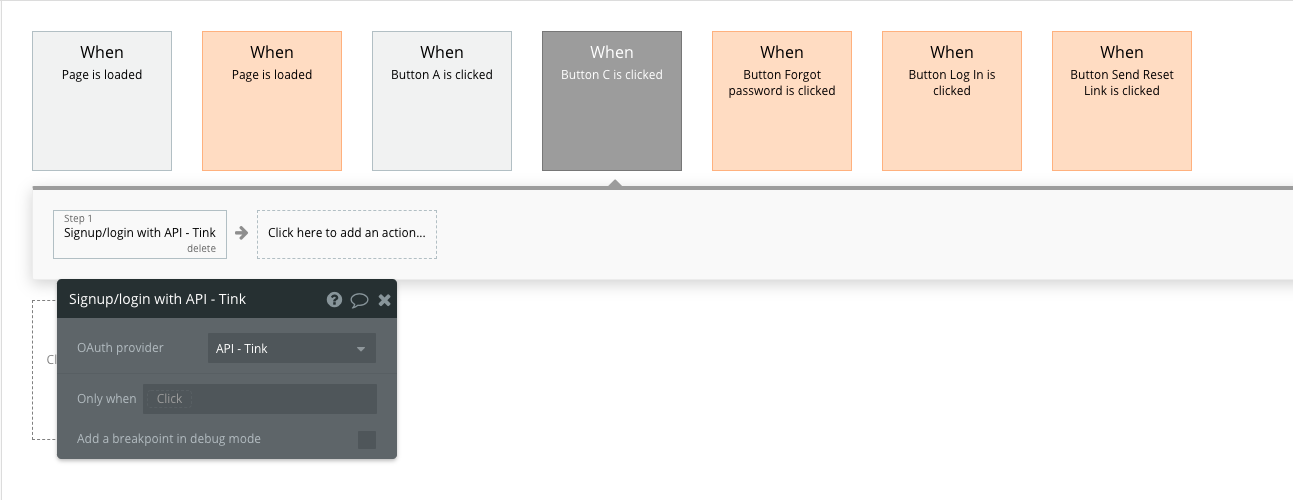The width and height of the screenshot is (1293, 500).
Task: Delete Step 1 action
Action: 201,248
